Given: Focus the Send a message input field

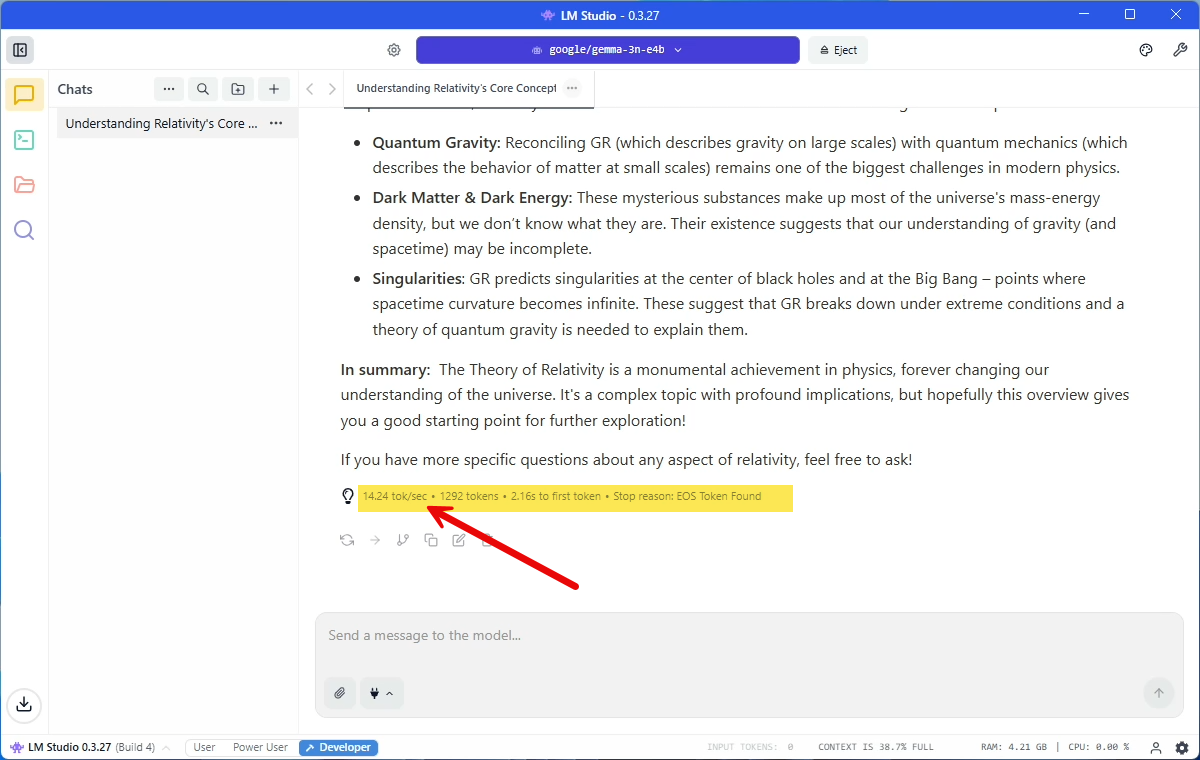Looking at the screenshot, I should [748, 636].
